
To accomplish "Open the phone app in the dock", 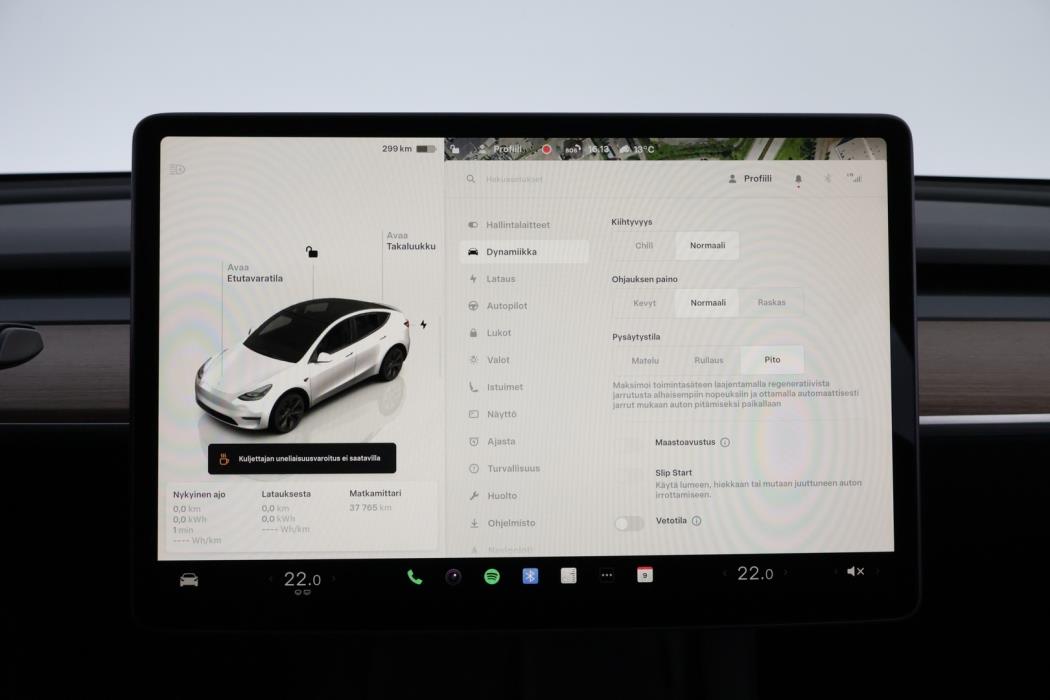I will [413, 576].
